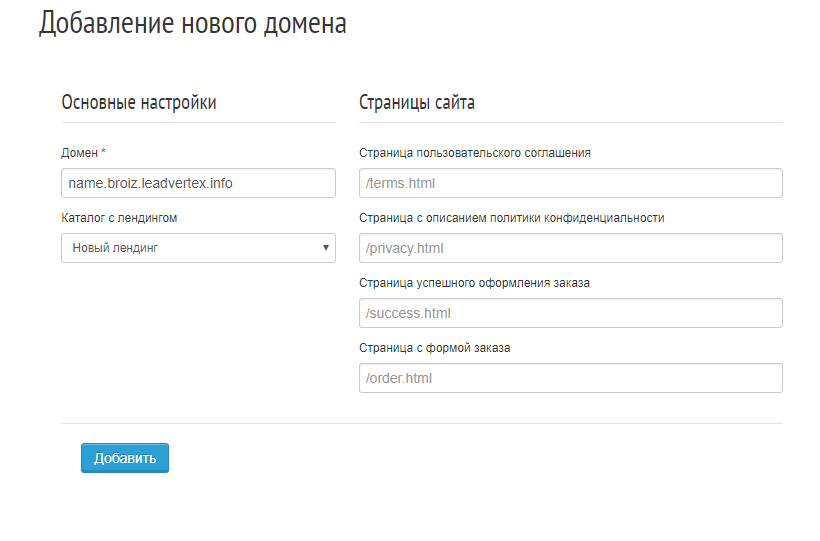
Task: Click the dropdown arrow next to Новый лендинг
Action: point(325,248)
